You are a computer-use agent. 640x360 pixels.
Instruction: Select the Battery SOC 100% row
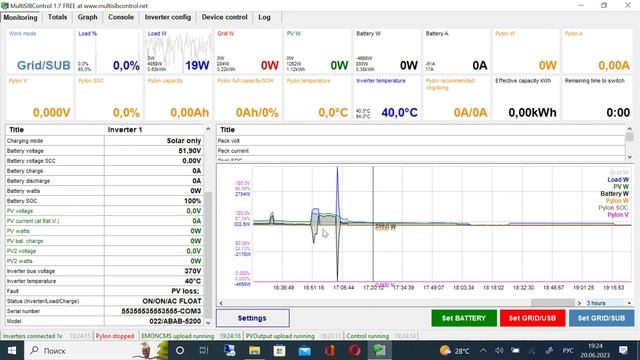[104, 201]
